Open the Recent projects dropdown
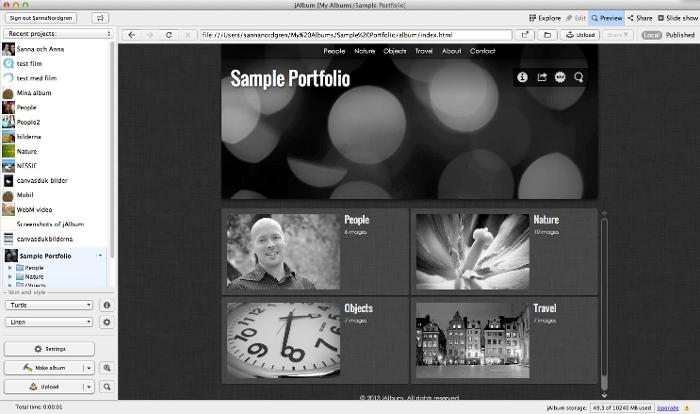 pyautogui.click(x=58, y=34)
